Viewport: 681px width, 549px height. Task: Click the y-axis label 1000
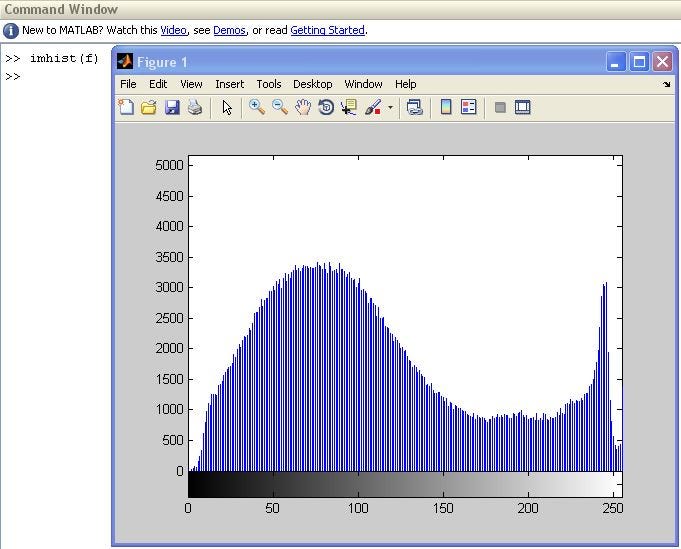coord(169,409)
